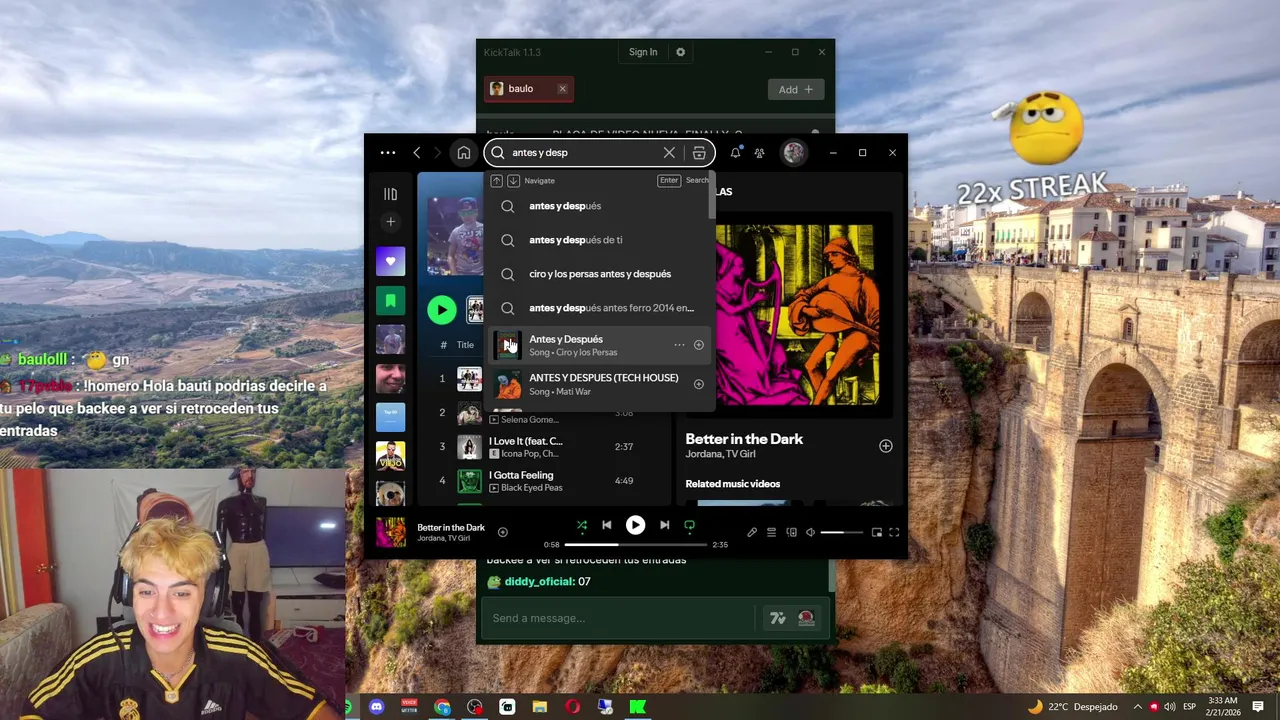This screenshot has width=1280, height=720.
Task: Enter Spotify full screen view
Action: (x=894, y=533)
